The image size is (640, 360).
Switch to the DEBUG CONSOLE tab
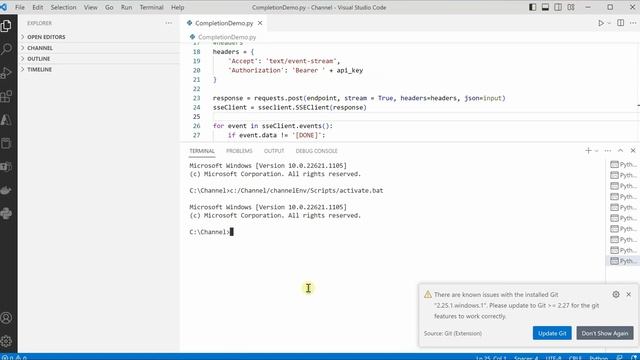pyautogui.click(x=316, y=151)
